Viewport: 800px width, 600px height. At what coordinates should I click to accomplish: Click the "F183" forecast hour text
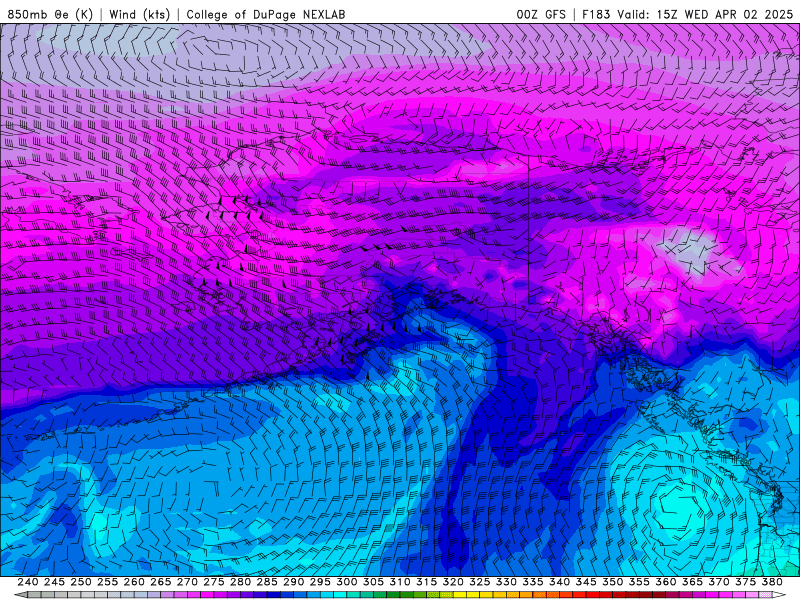(x=596, y=14)
